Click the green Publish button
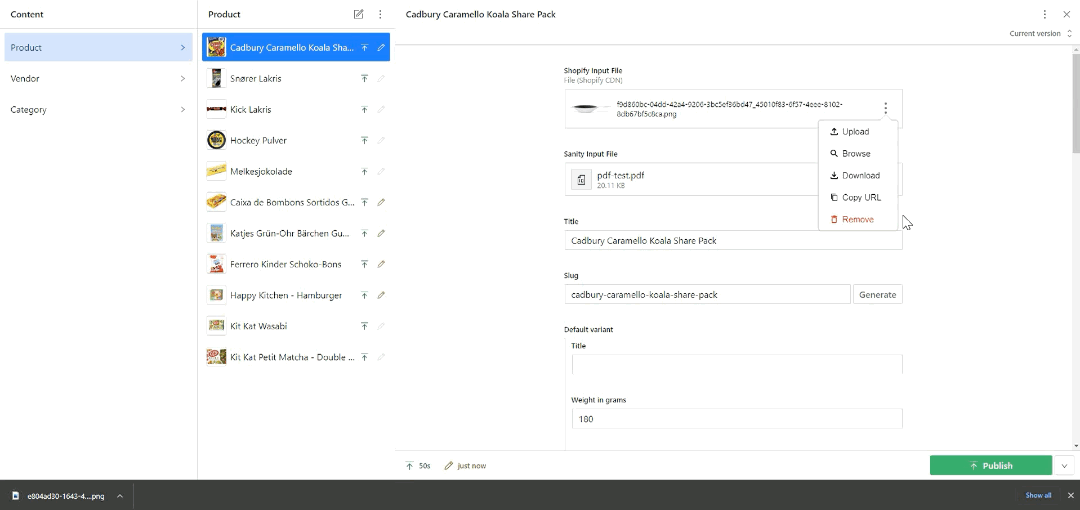The height and width of the screenshot is (510, 1080). pyautogui.click(x=990, y=465)
